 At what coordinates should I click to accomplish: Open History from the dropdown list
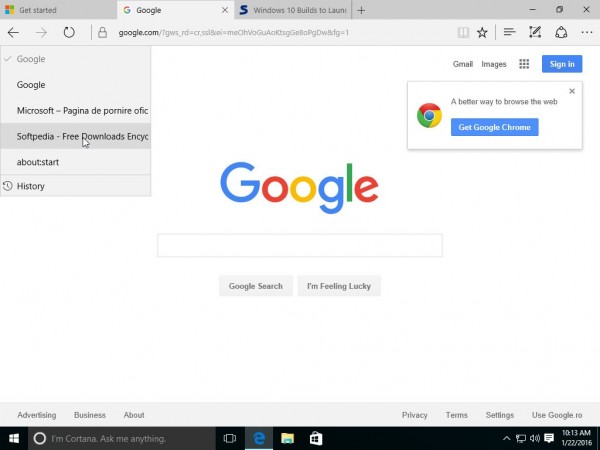click(x=76, y=186)
